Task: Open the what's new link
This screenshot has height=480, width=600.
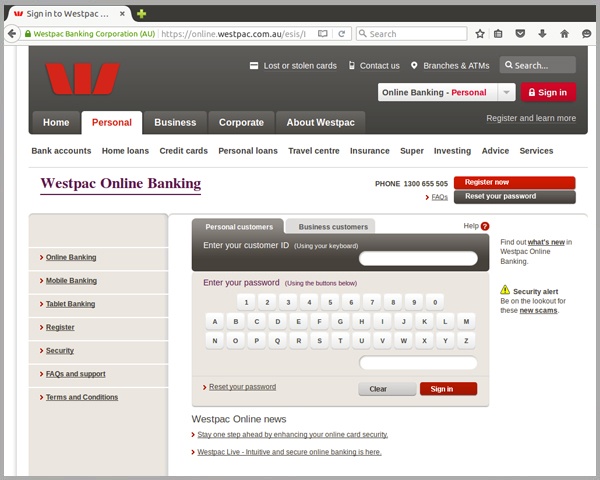Action: click(x=546, y=242)
